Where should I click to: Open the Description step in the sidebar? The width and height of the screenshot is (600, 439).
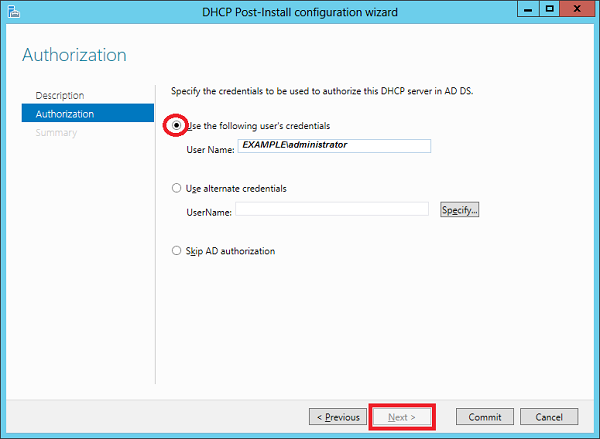point(60,95)
